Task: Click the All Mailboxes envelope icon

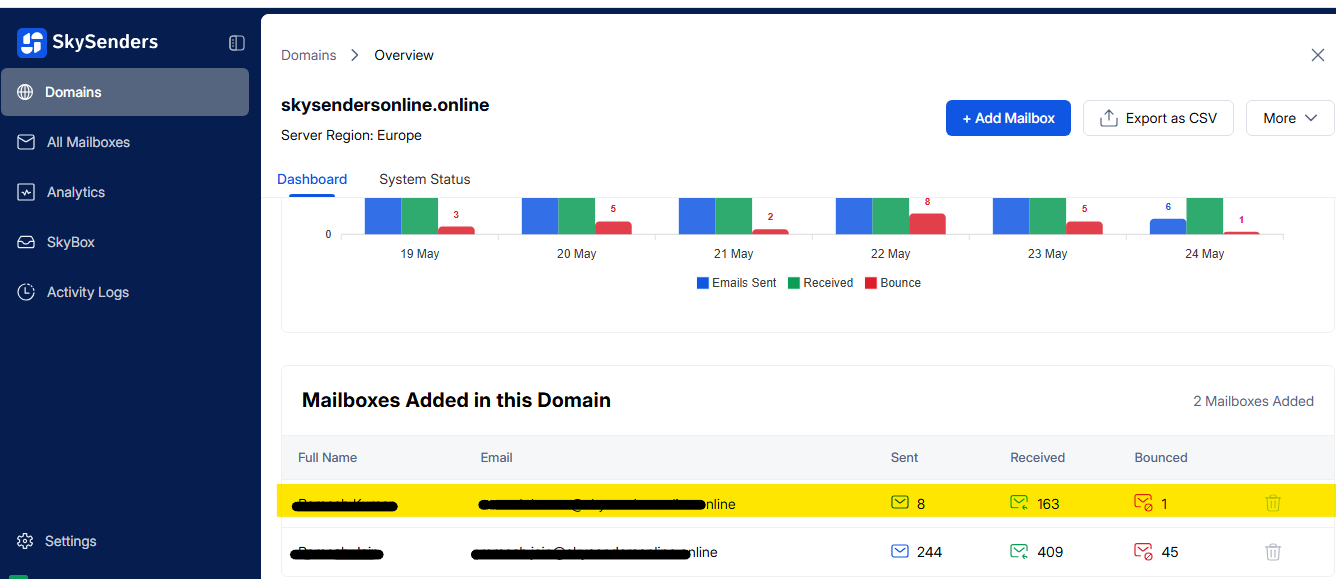Action: click(26, 142)
